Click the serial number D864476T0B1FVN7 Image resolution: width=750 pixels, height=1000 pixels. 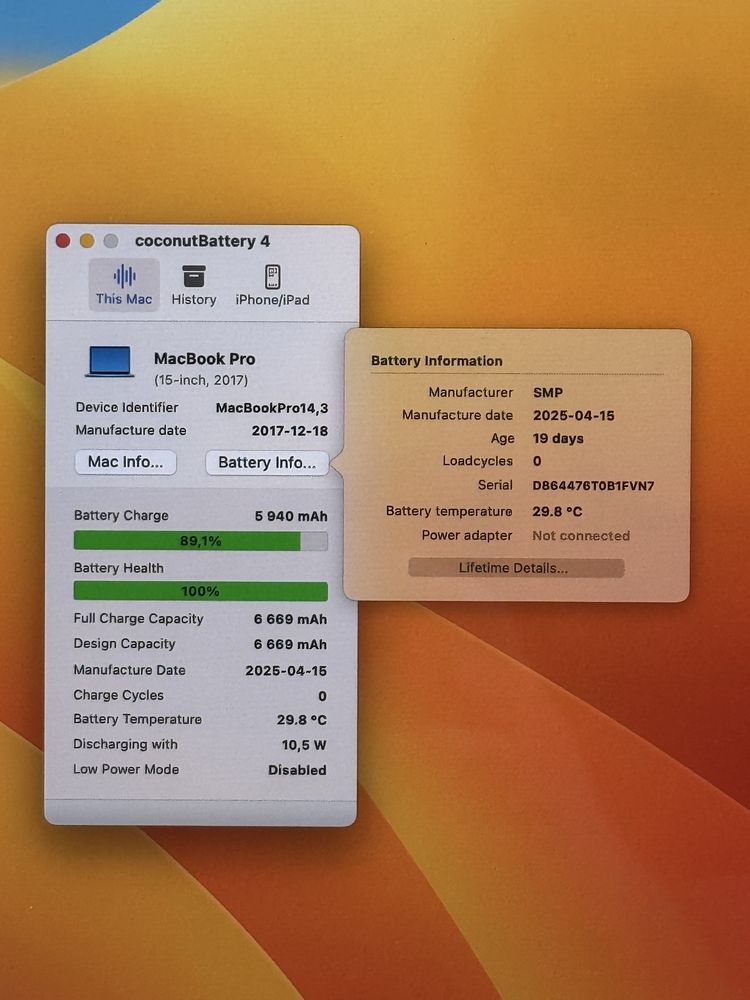point(594,486)
